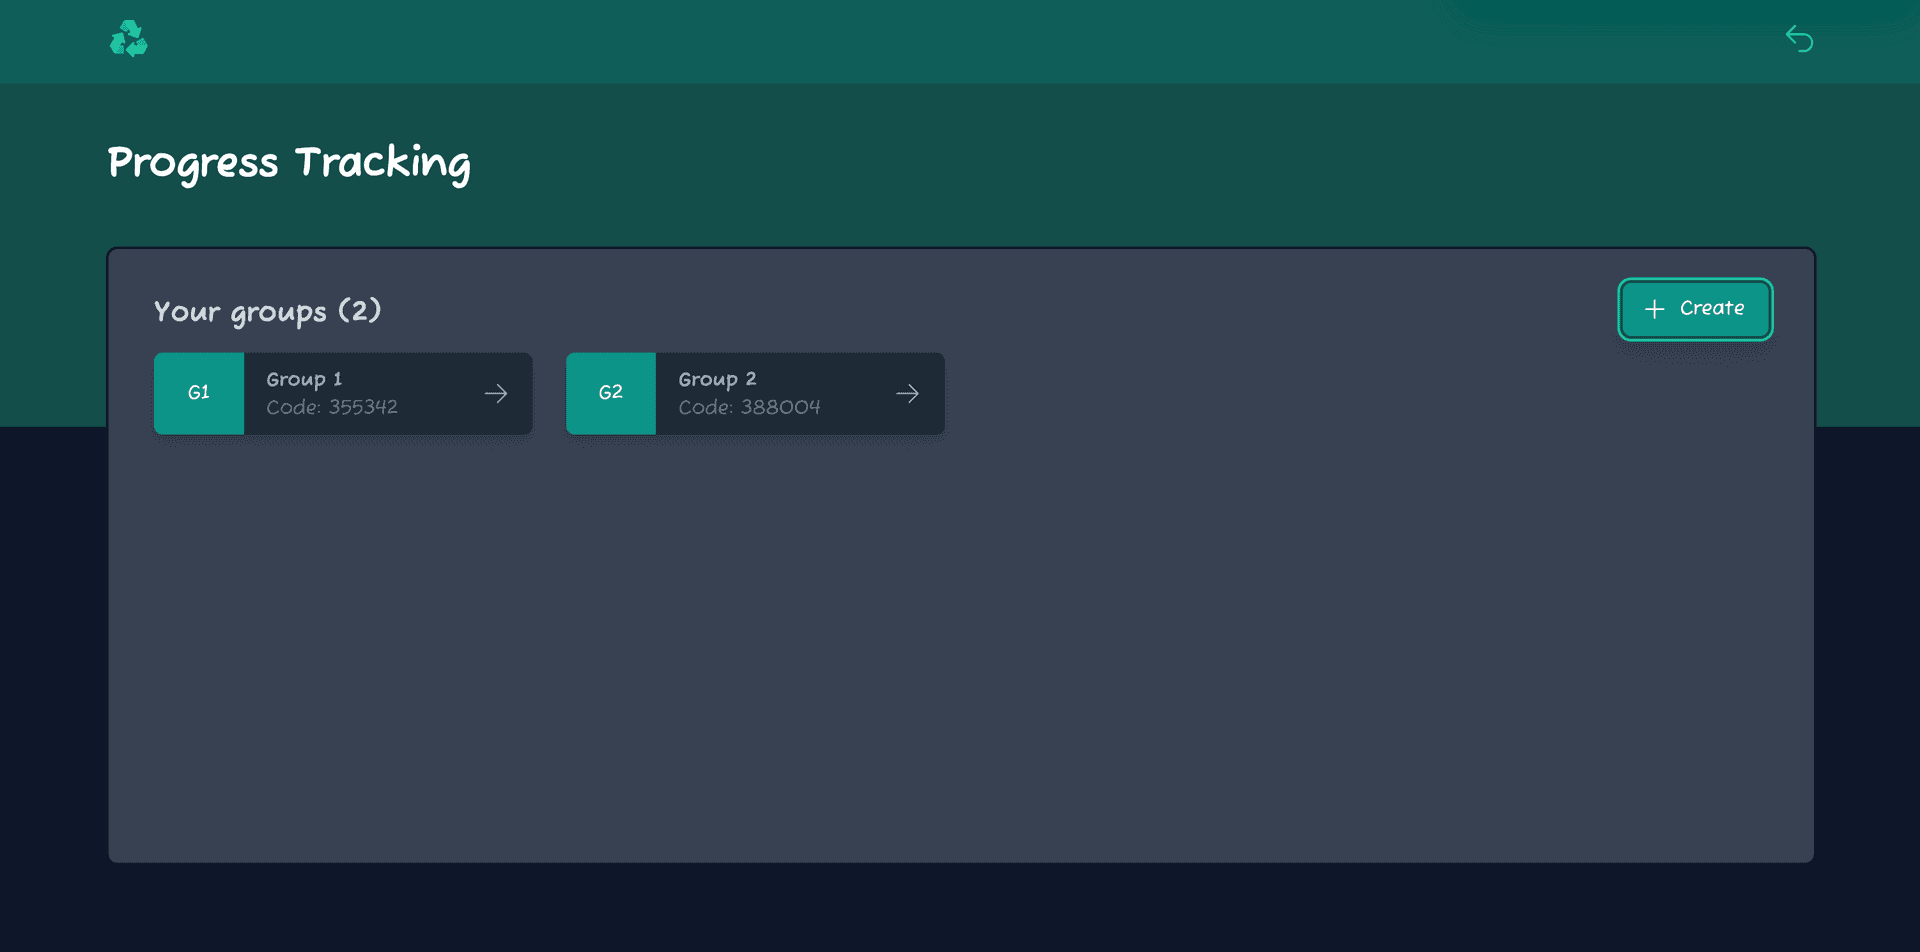Open Group 1 via its arrow icon
This screenshot has width=1920, height=952.
tap(496, 394)
